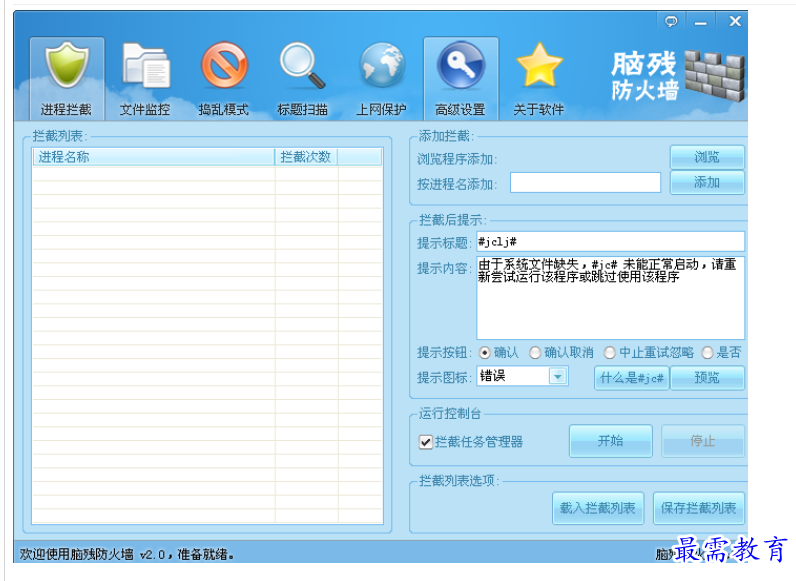Select the 是否 radio option
The width and height of the screenshot is (796, 581).
[708, 352]
